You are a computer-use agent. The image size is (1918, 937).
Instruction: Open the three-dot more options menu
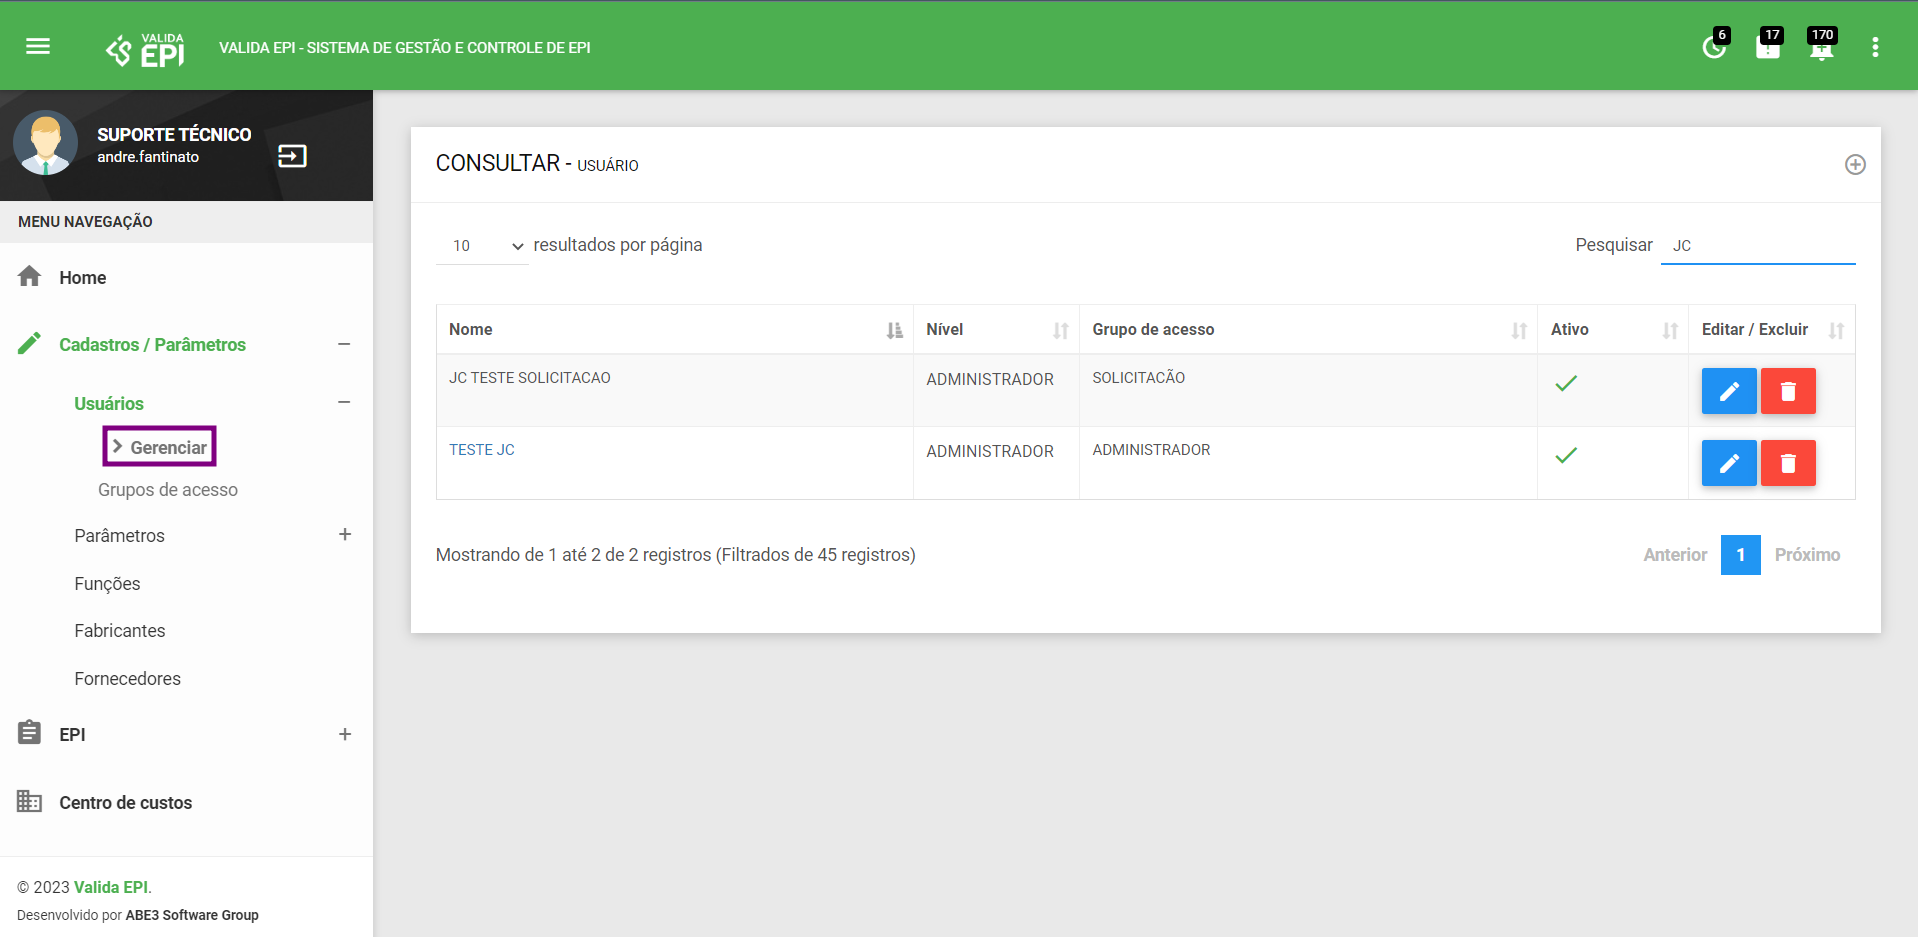[1875, 47]
